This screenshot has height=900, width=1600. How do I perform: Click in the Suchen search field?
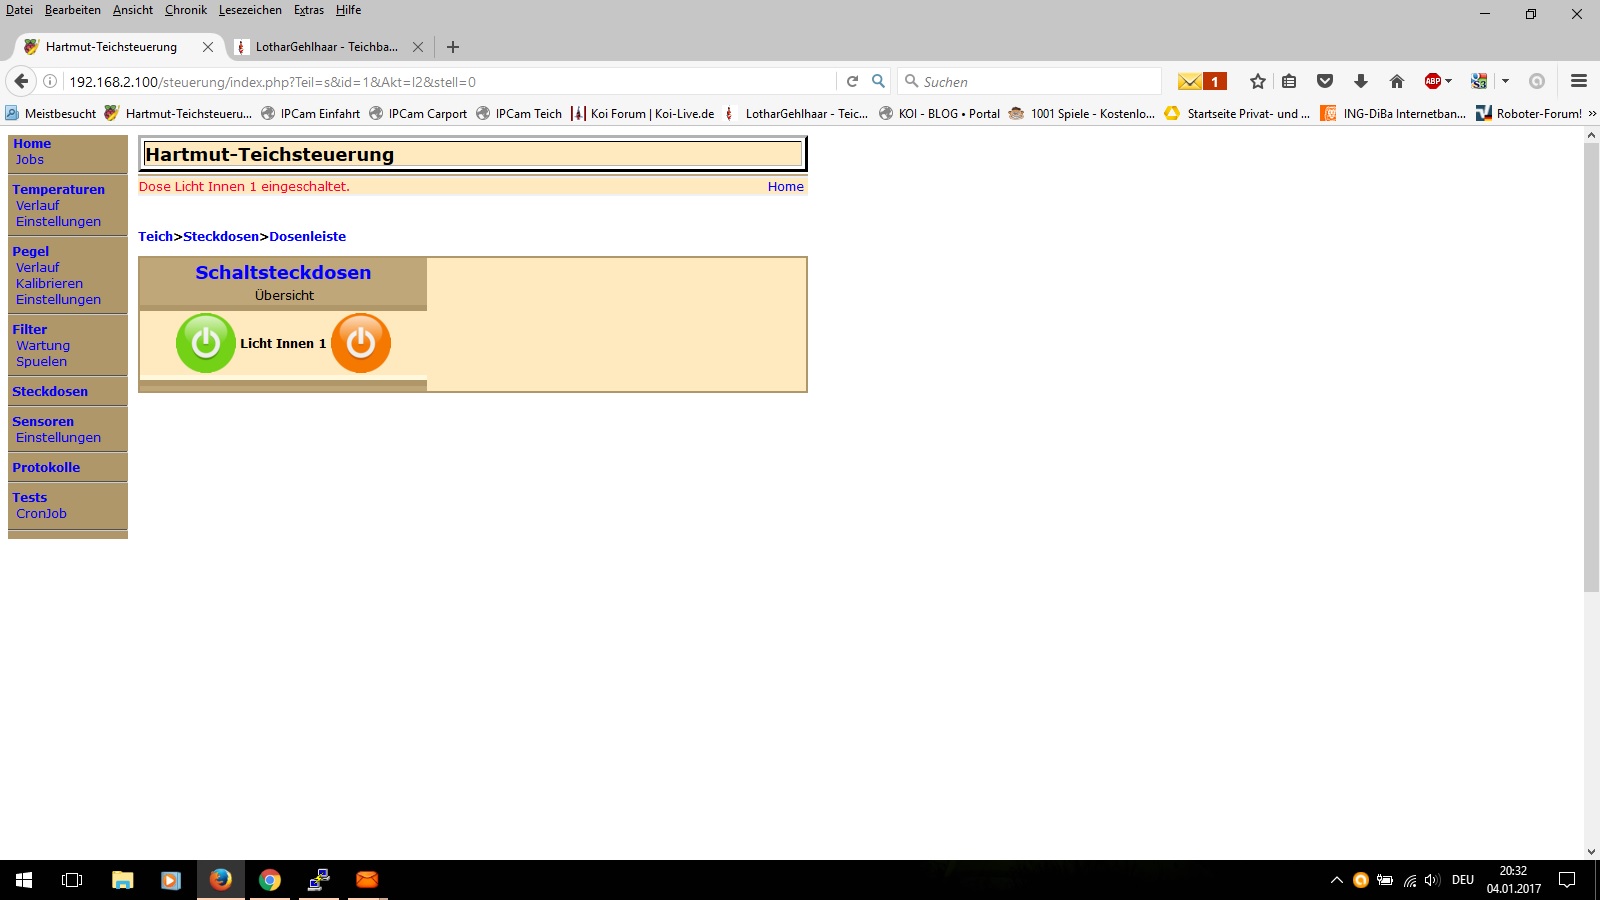1035,82
